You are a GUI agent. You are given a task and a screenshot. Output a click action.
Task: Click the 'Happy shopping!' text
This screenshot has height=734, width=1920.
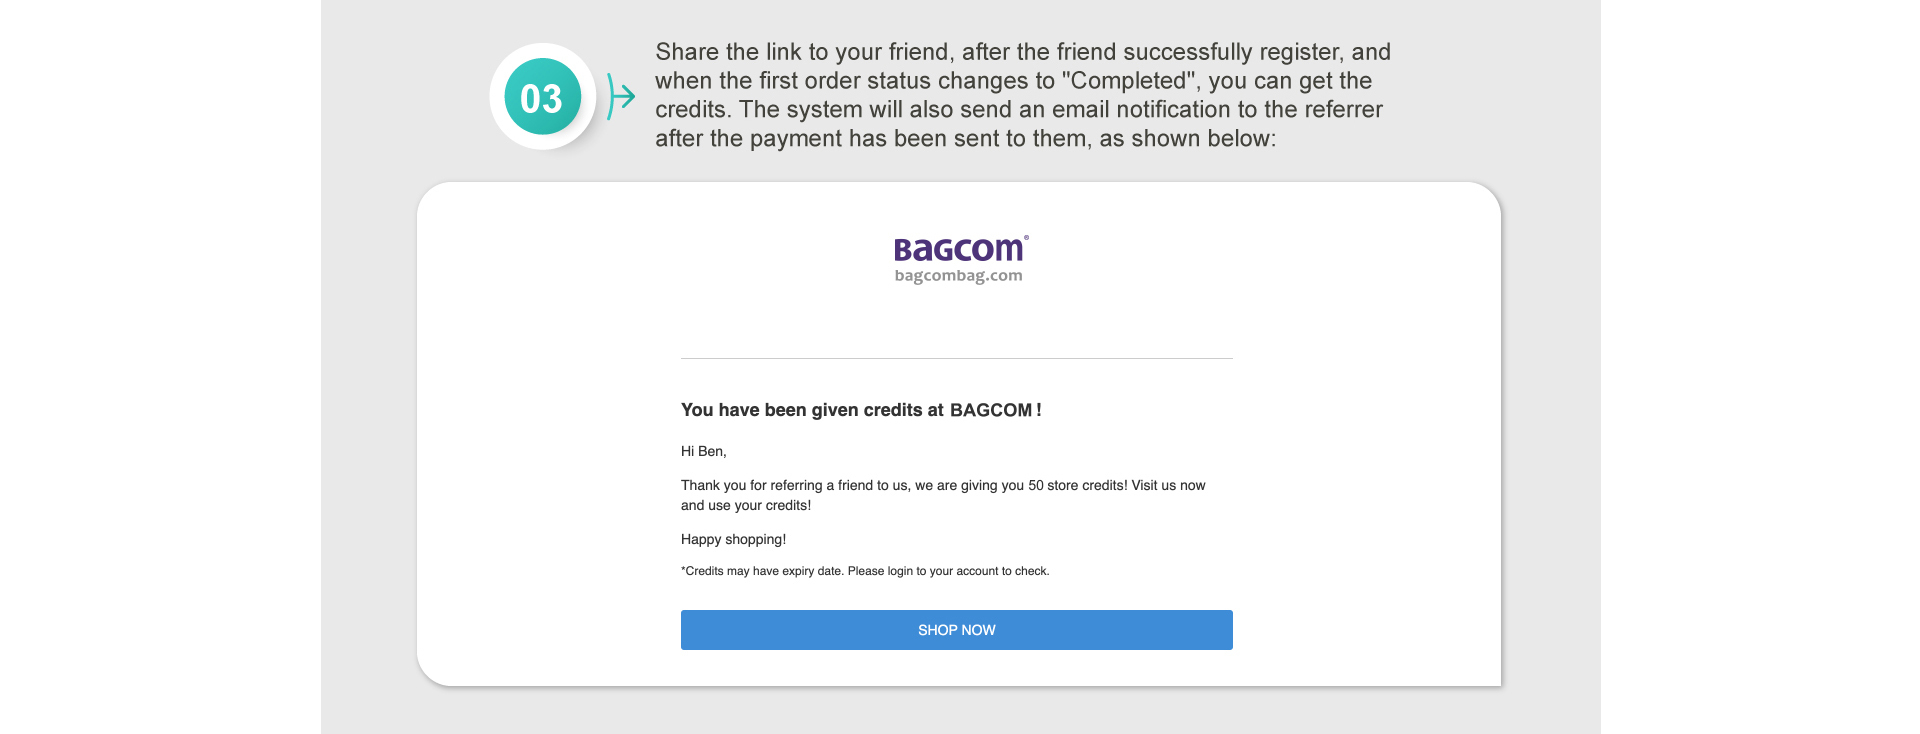(733, 539)
